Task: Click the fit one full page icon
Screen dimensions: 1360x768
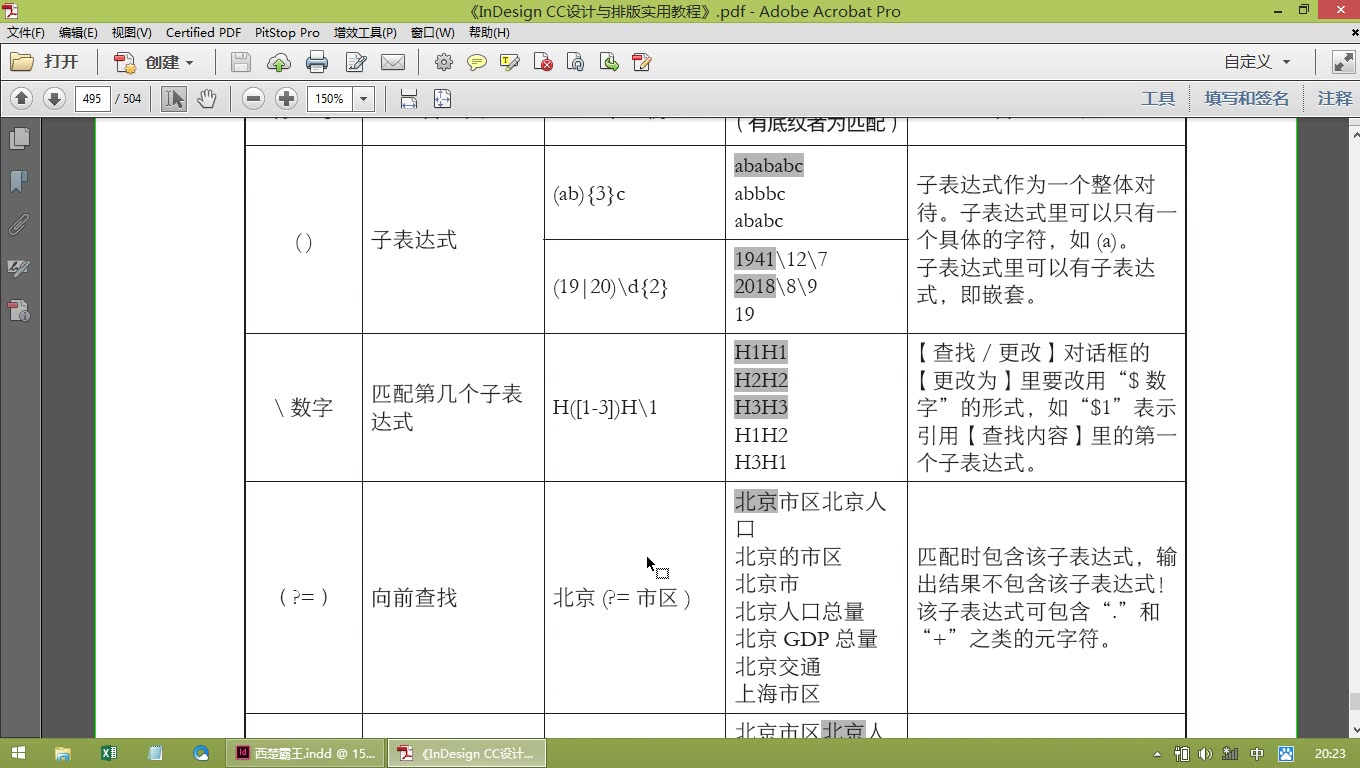Action: [x=442, y=98]
